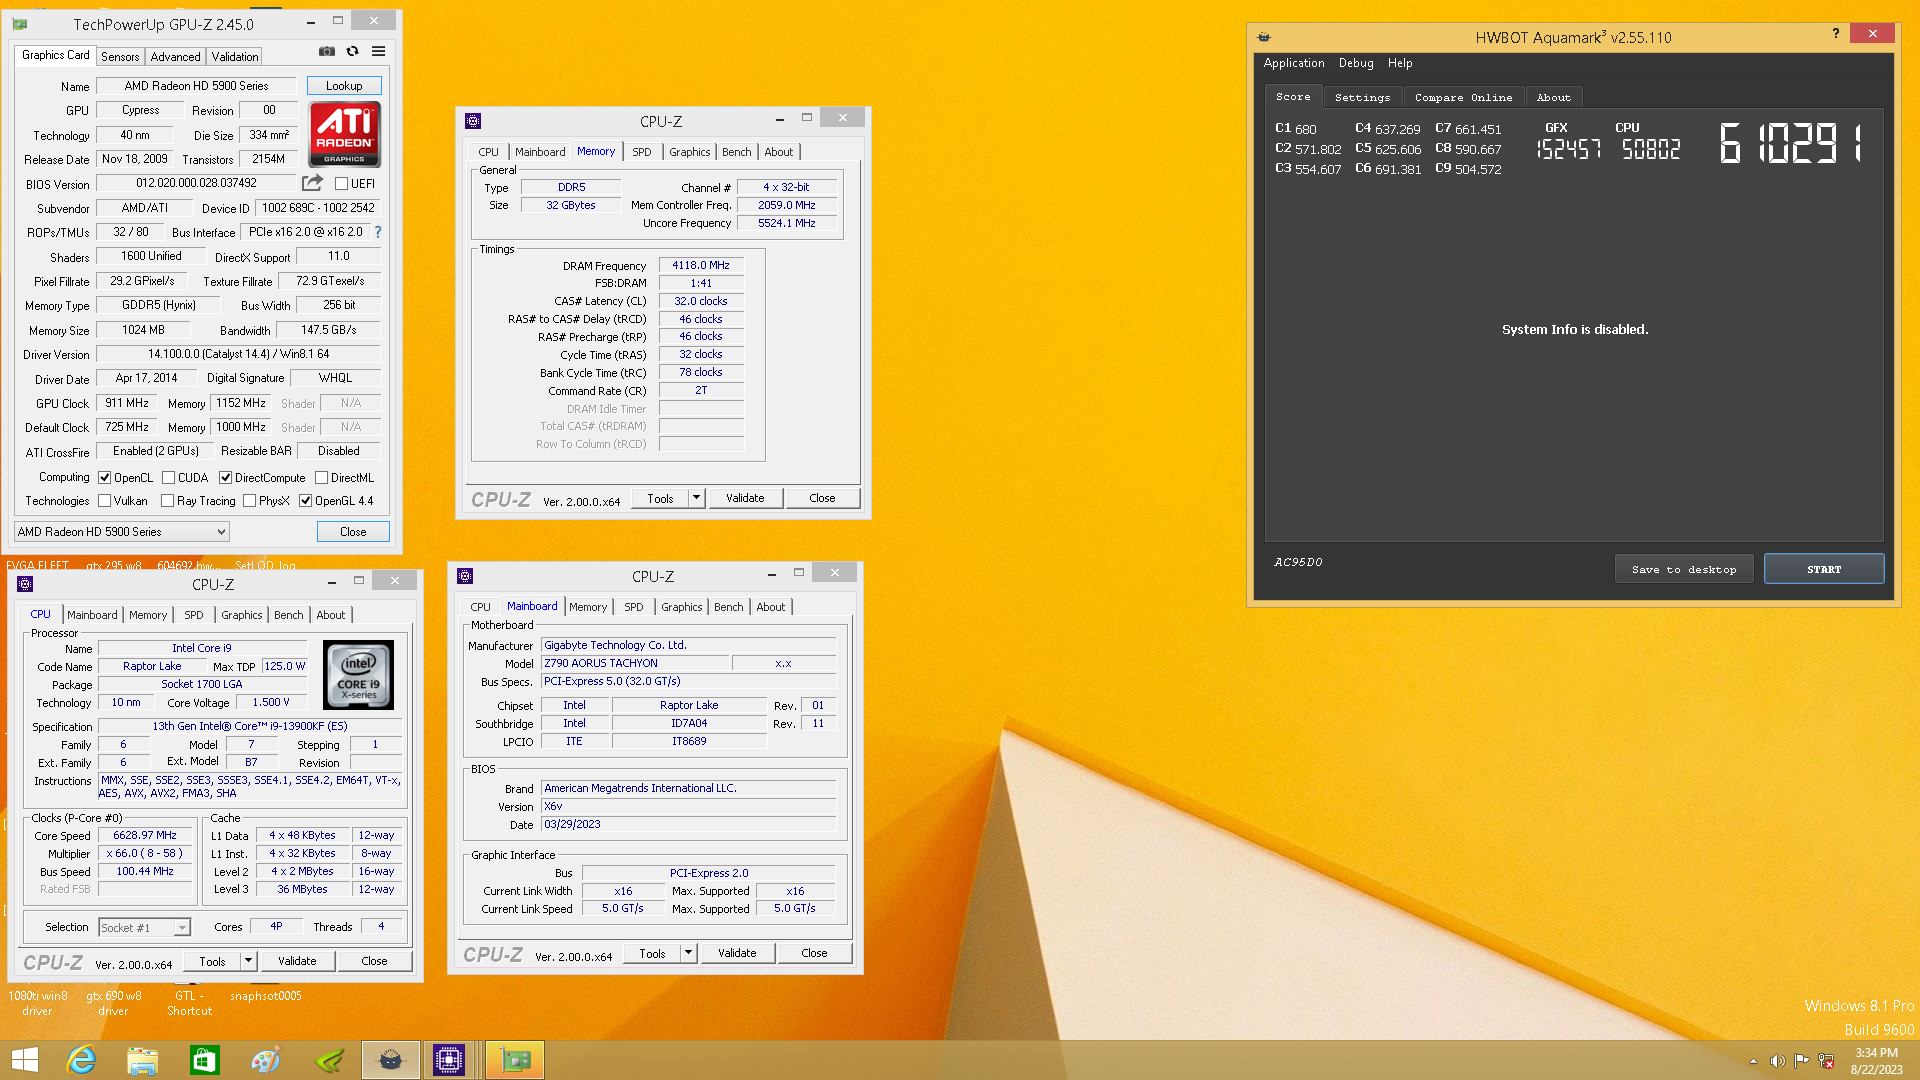The width and height of the screenshot is (1920, 1080).
Task: Toggle Ray Tracing checkbox
Action: click(x=167, y=501)
